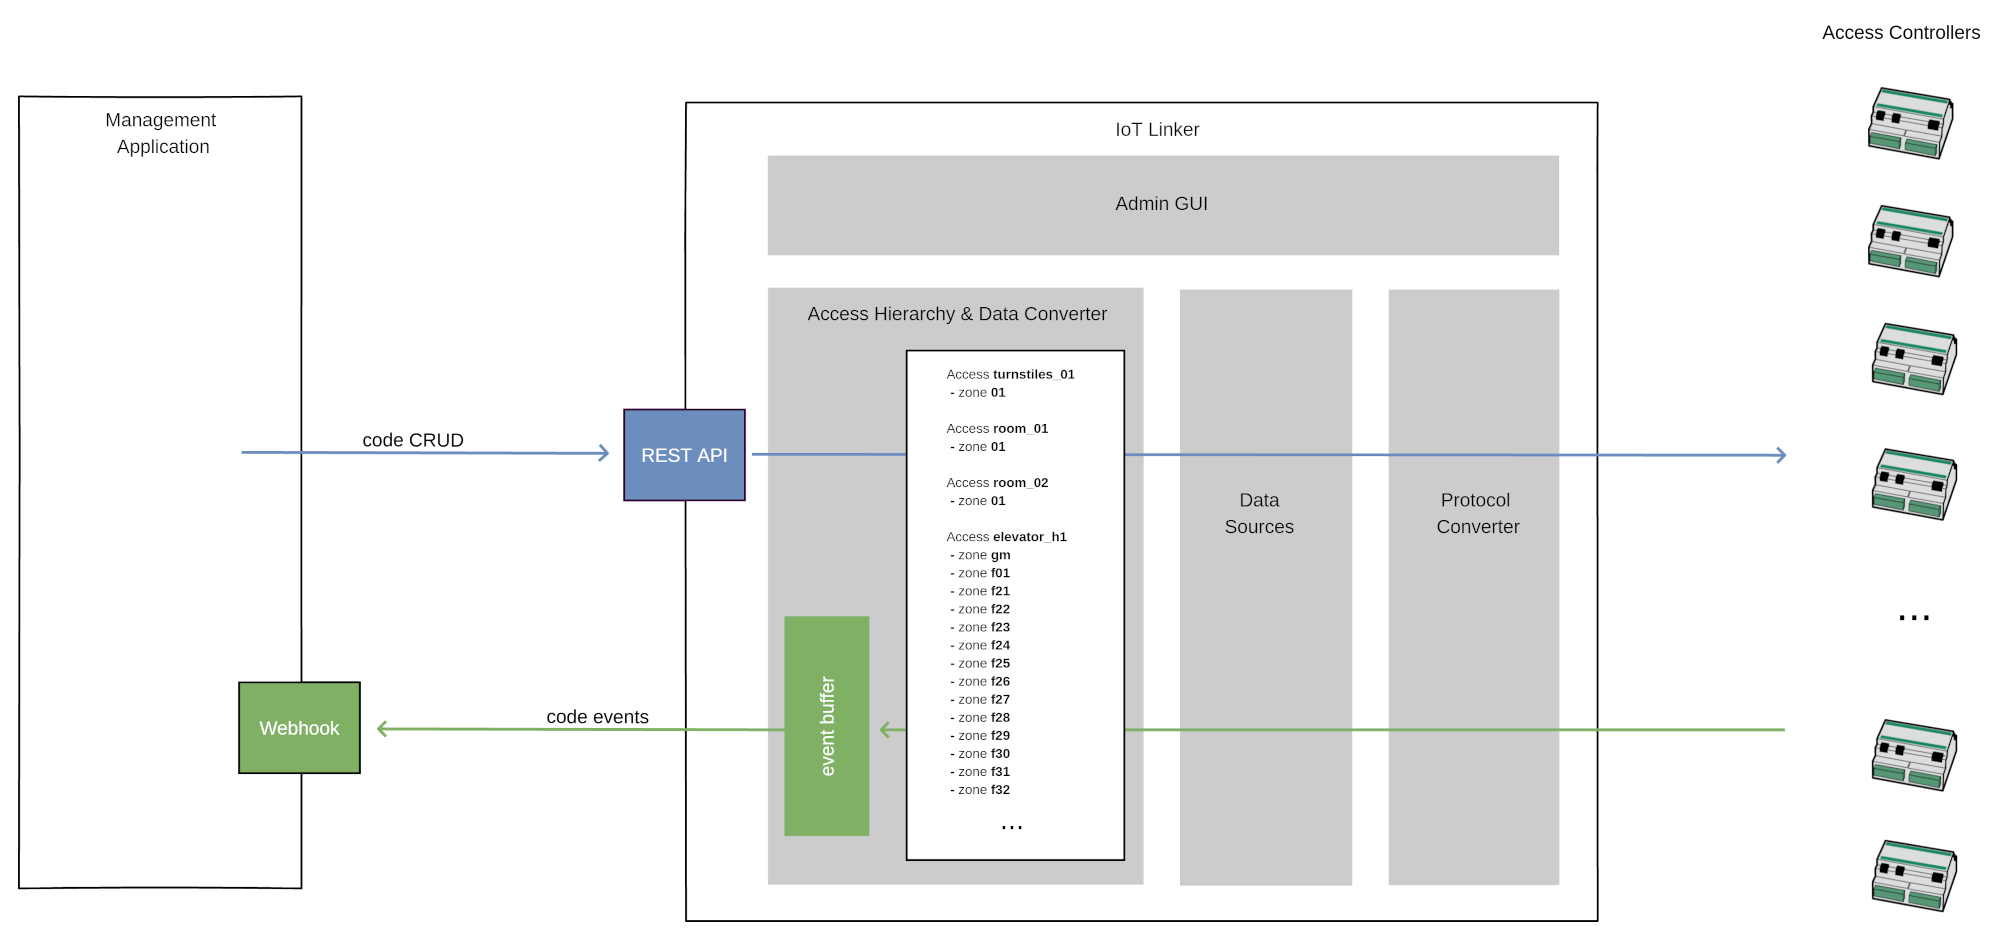Click zone f24 in the elevator list
Screen dimensions: 2000x940
(x=984, y=645)
